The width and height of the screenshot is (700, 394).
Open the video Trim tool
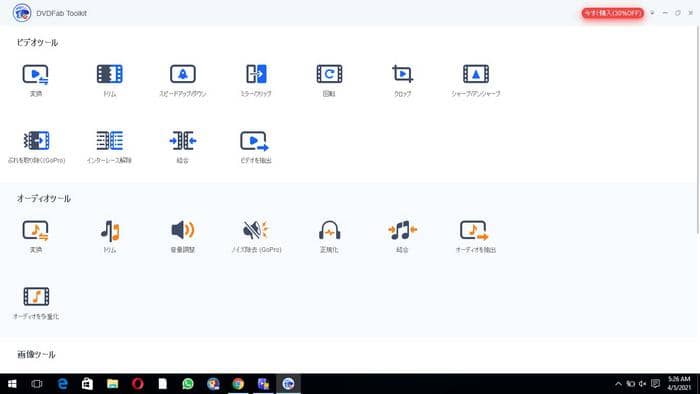pos(109,80)
